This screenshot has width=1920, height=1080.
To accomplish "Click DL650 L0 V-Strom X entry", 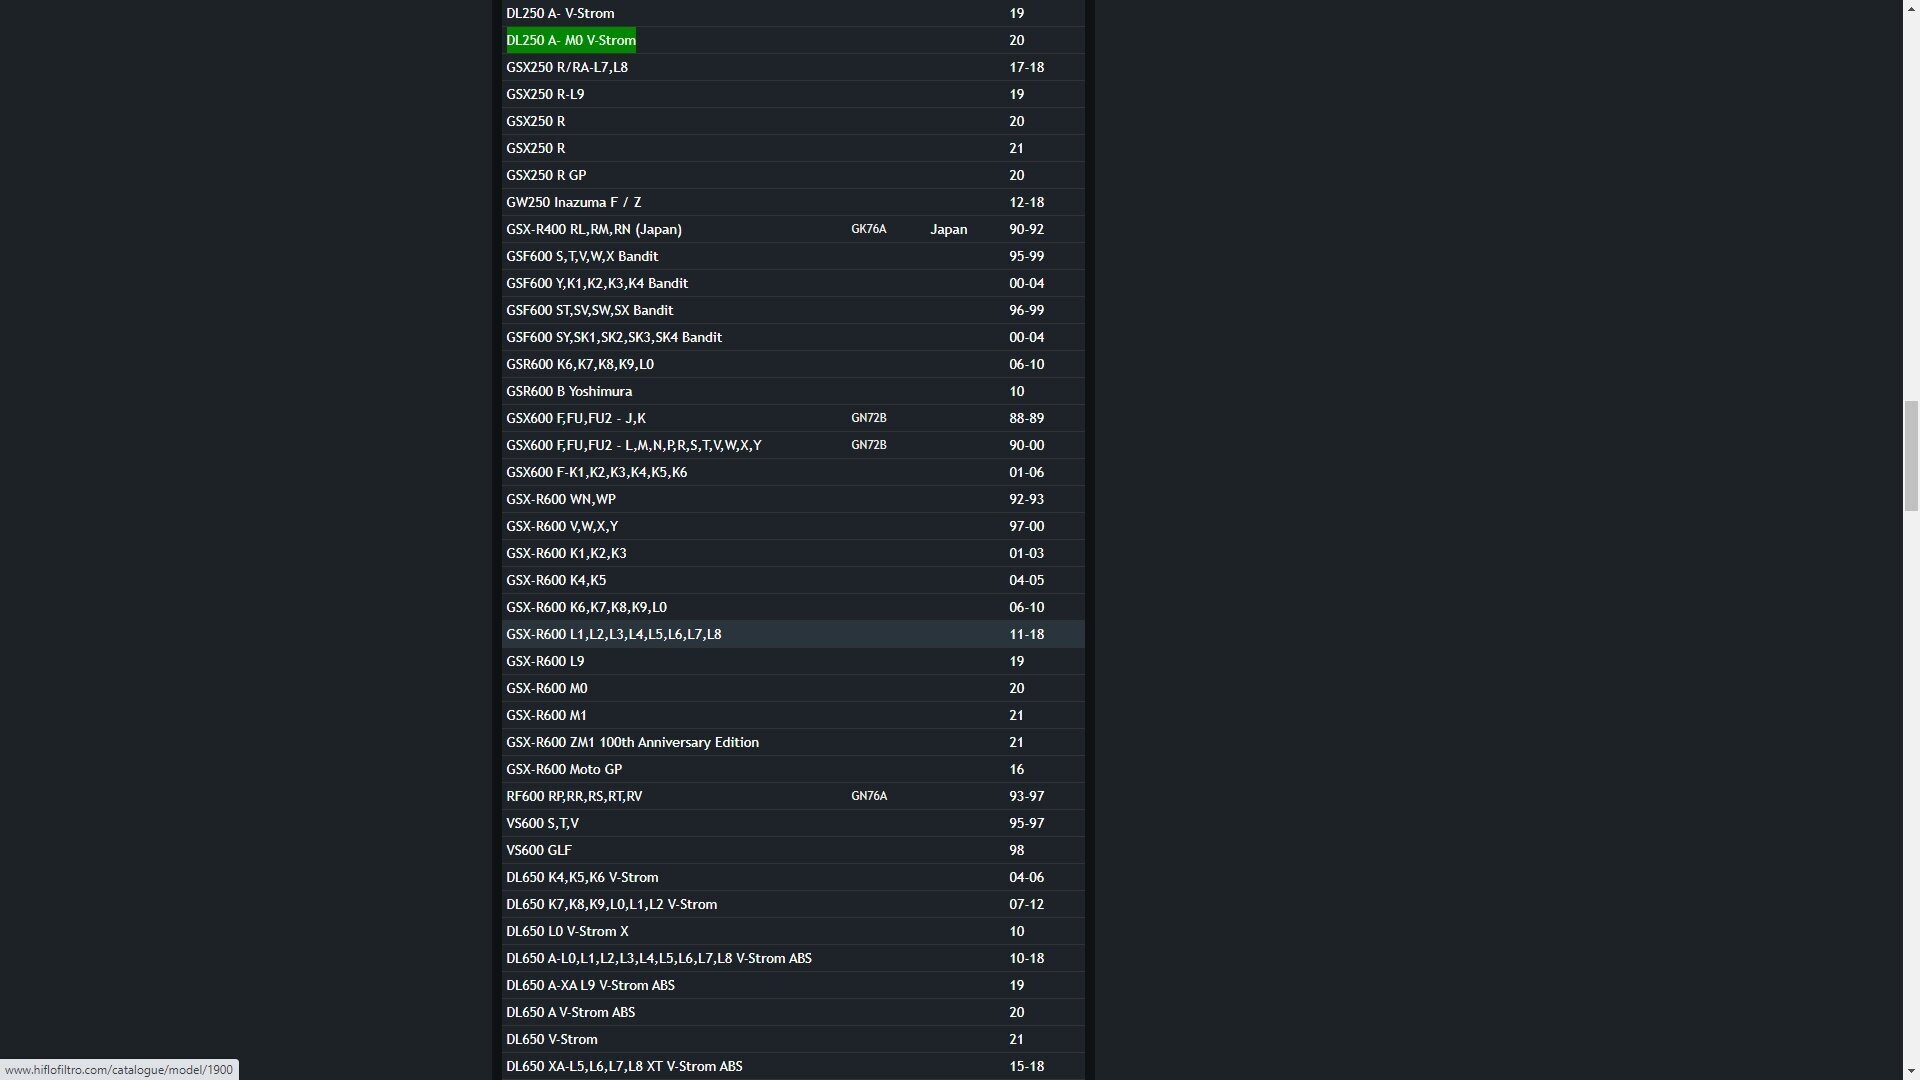I will pyautogui.click(x=567, y=931).
